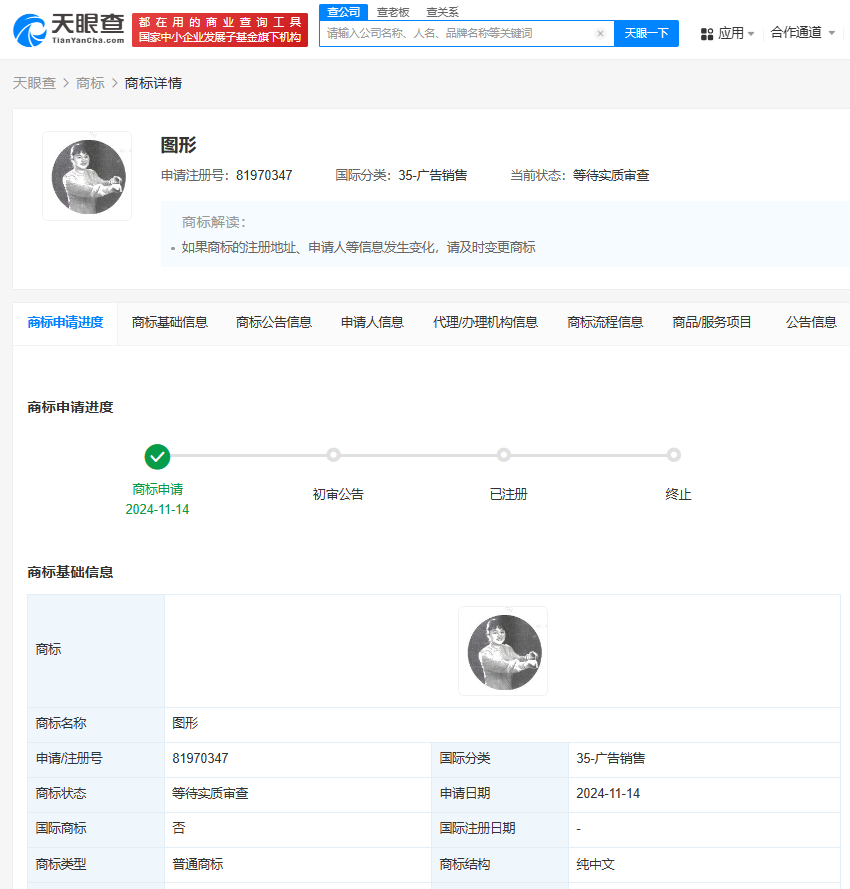Click the green check 商标申请 step icon
The height and width of the screenshot is (889, 850).
(x=157, y=457)
